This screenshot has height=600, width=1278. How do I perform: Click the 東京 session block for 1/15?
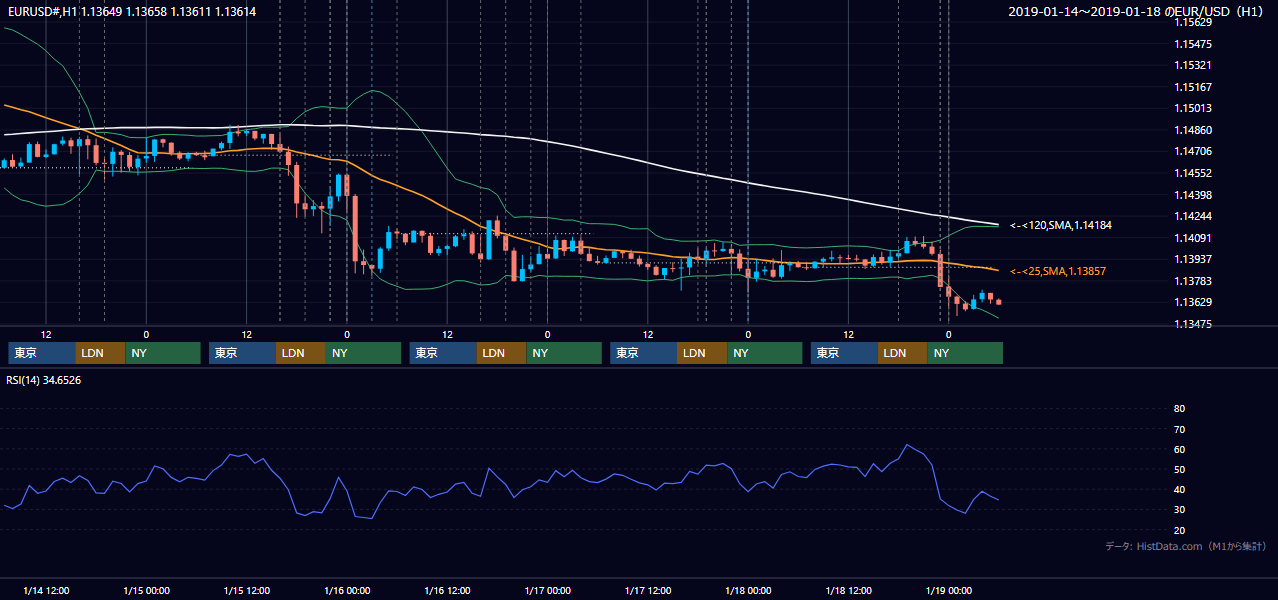coord(242,353)
